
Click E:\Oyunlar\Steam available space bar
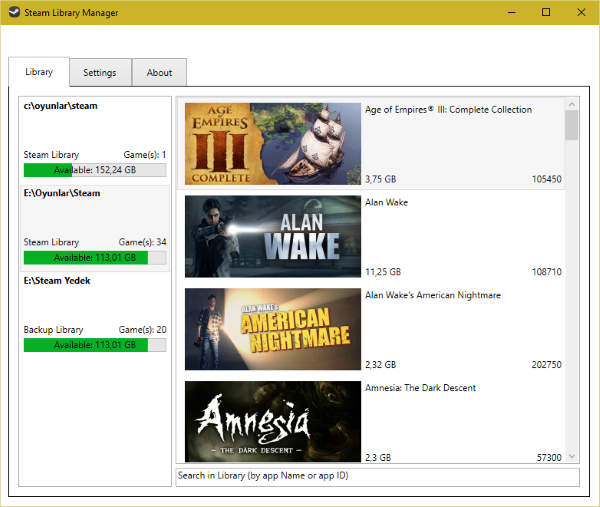point(95,258)
